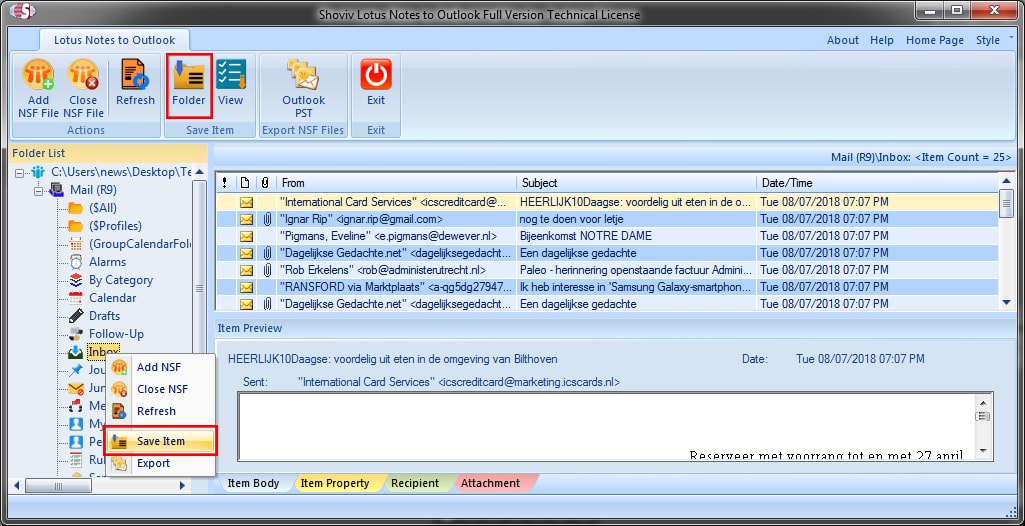Select the Lotus Notes to Outlook ribbon tab
1025x526 pixels.
pyautogui.click(x=114, y=40)
